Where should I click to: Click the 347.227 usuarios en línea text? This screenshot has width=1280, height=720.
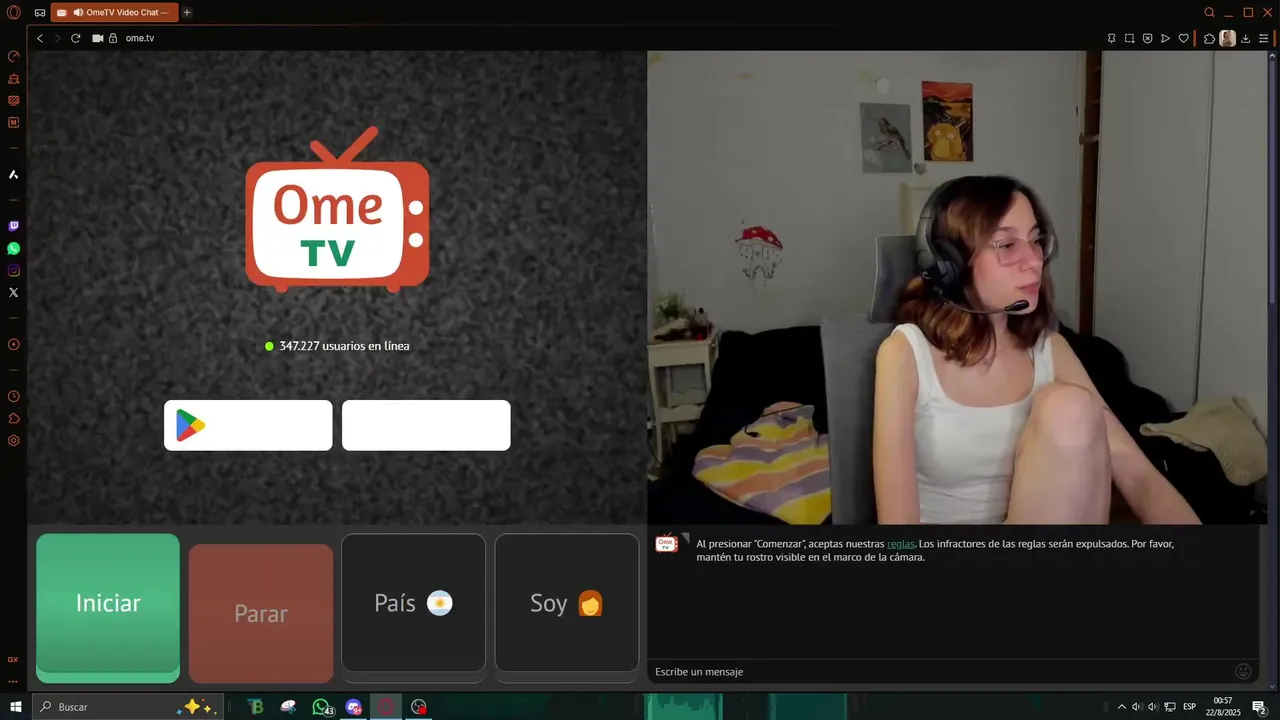pyautogui.click(x=344, y=346)
